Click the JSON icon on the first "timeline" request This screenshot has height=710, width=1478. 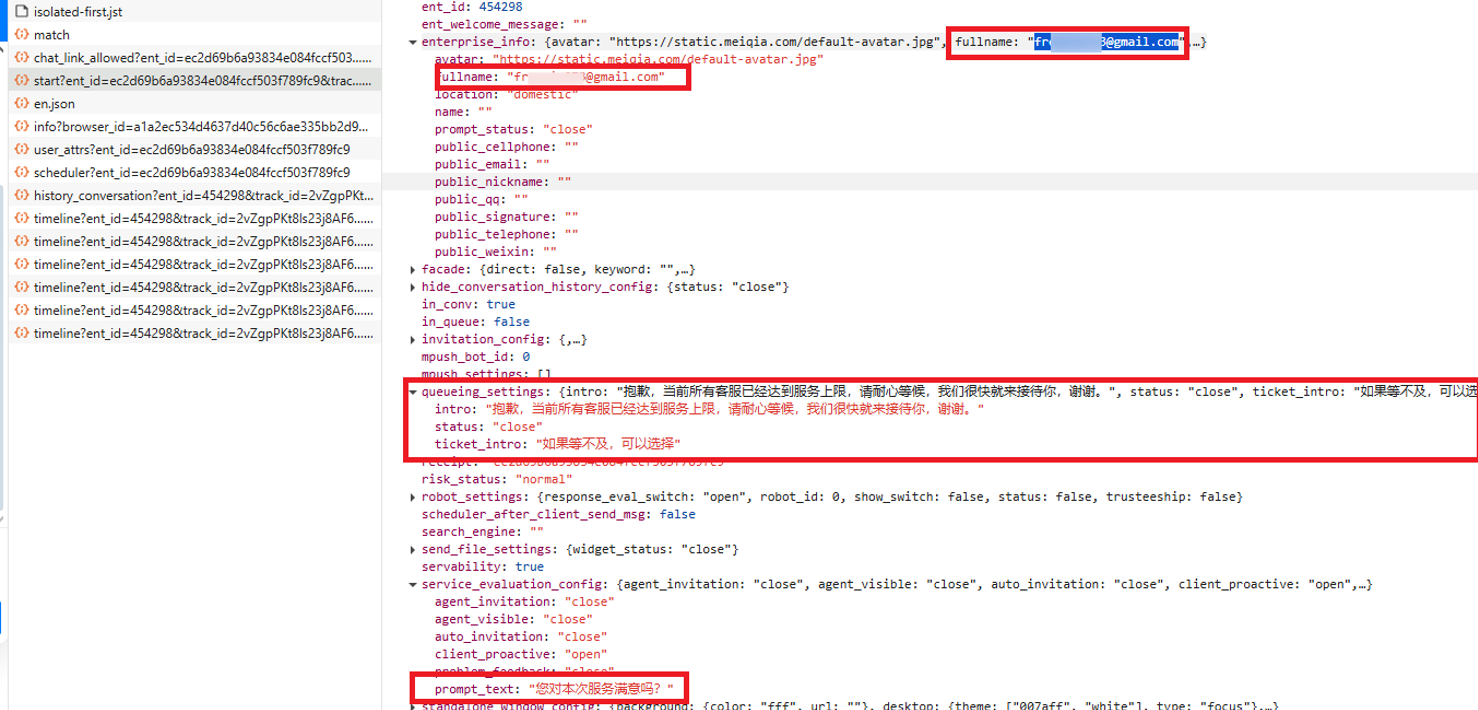coord(22,218)
